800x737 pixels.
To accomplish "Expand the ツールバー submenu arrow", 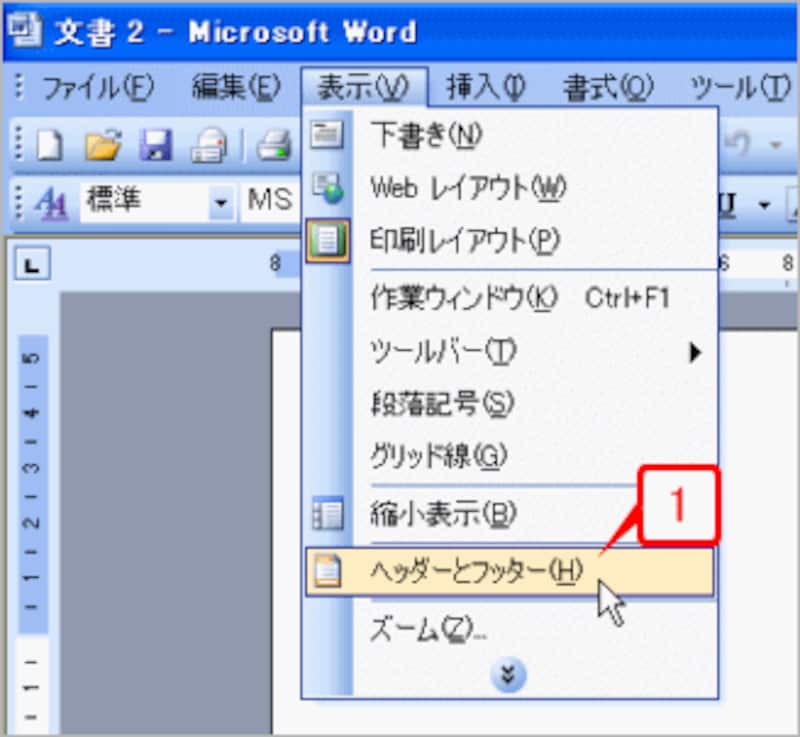I will [x=697, y=352].
